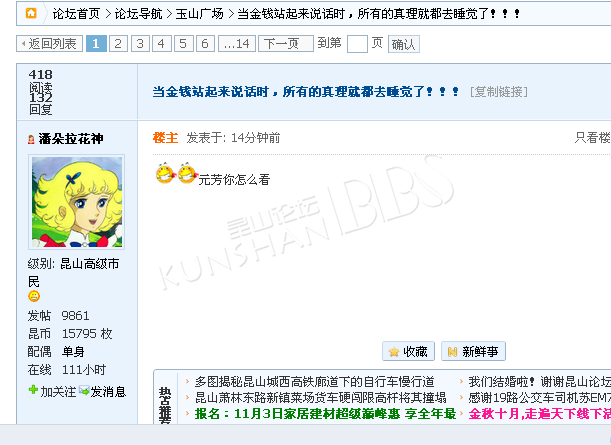Viewport: 611px width, 445px height.
Task: Click the page number input field
Action: click(357, 44)
